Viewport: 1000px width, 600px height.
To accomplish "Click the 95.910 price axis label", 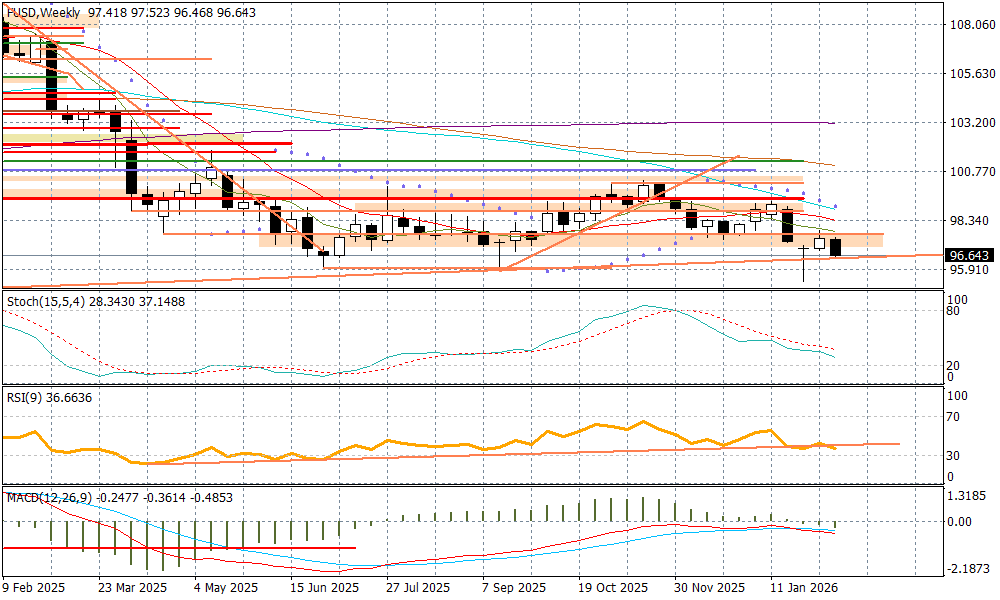I will [x=970, y=269].
